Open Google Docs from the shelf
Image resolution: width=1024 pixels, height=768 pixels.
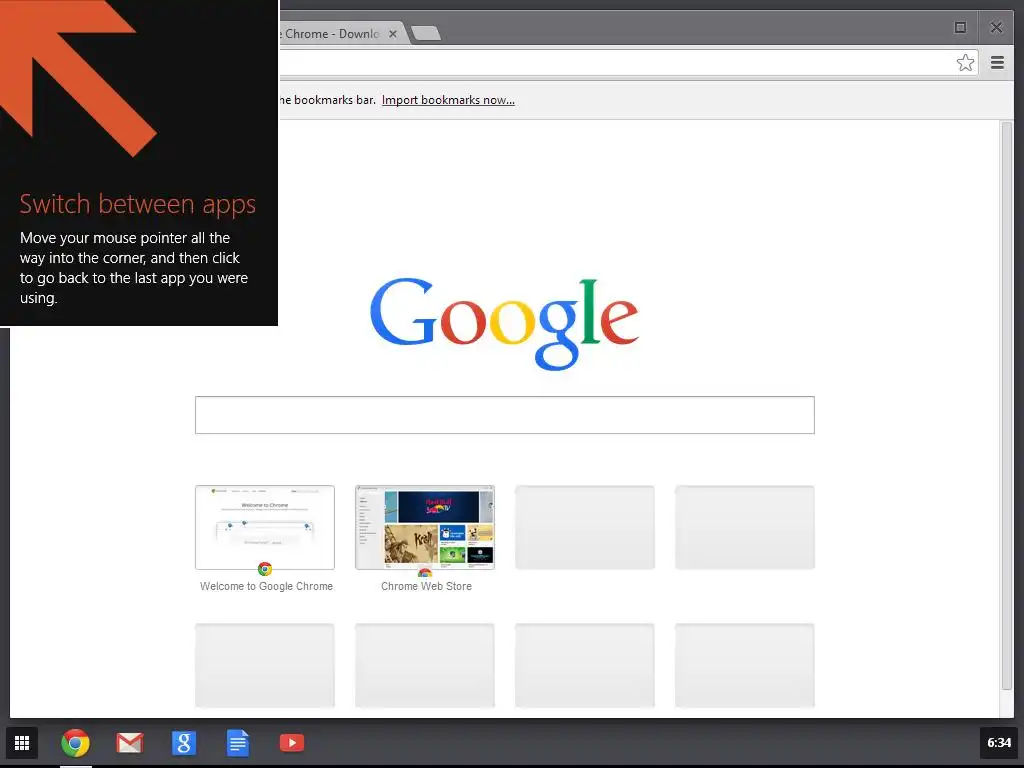(238, 743)
